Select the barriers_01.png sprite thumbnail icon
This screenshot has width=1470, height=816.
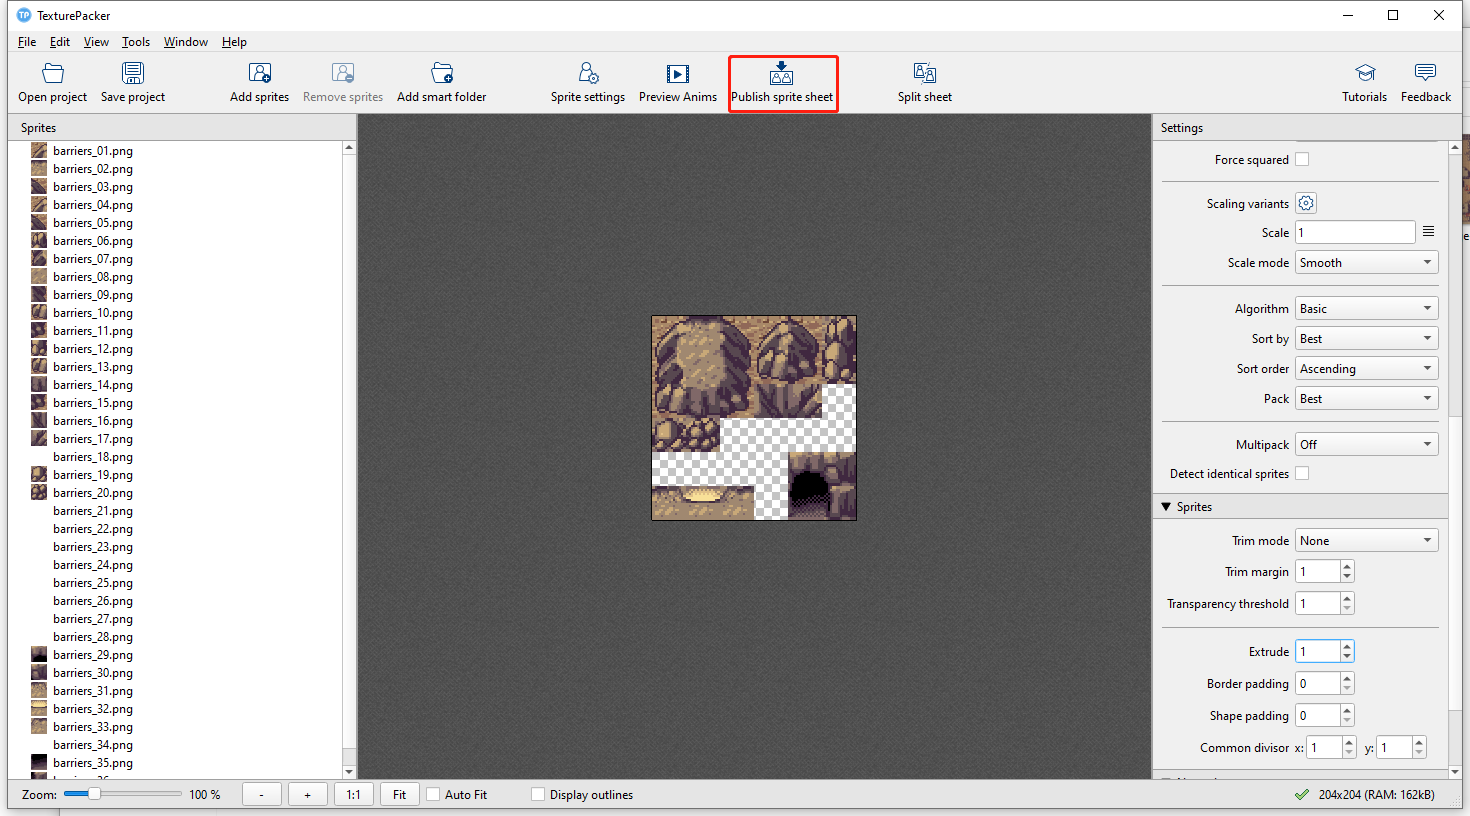(x=39, y=151)
